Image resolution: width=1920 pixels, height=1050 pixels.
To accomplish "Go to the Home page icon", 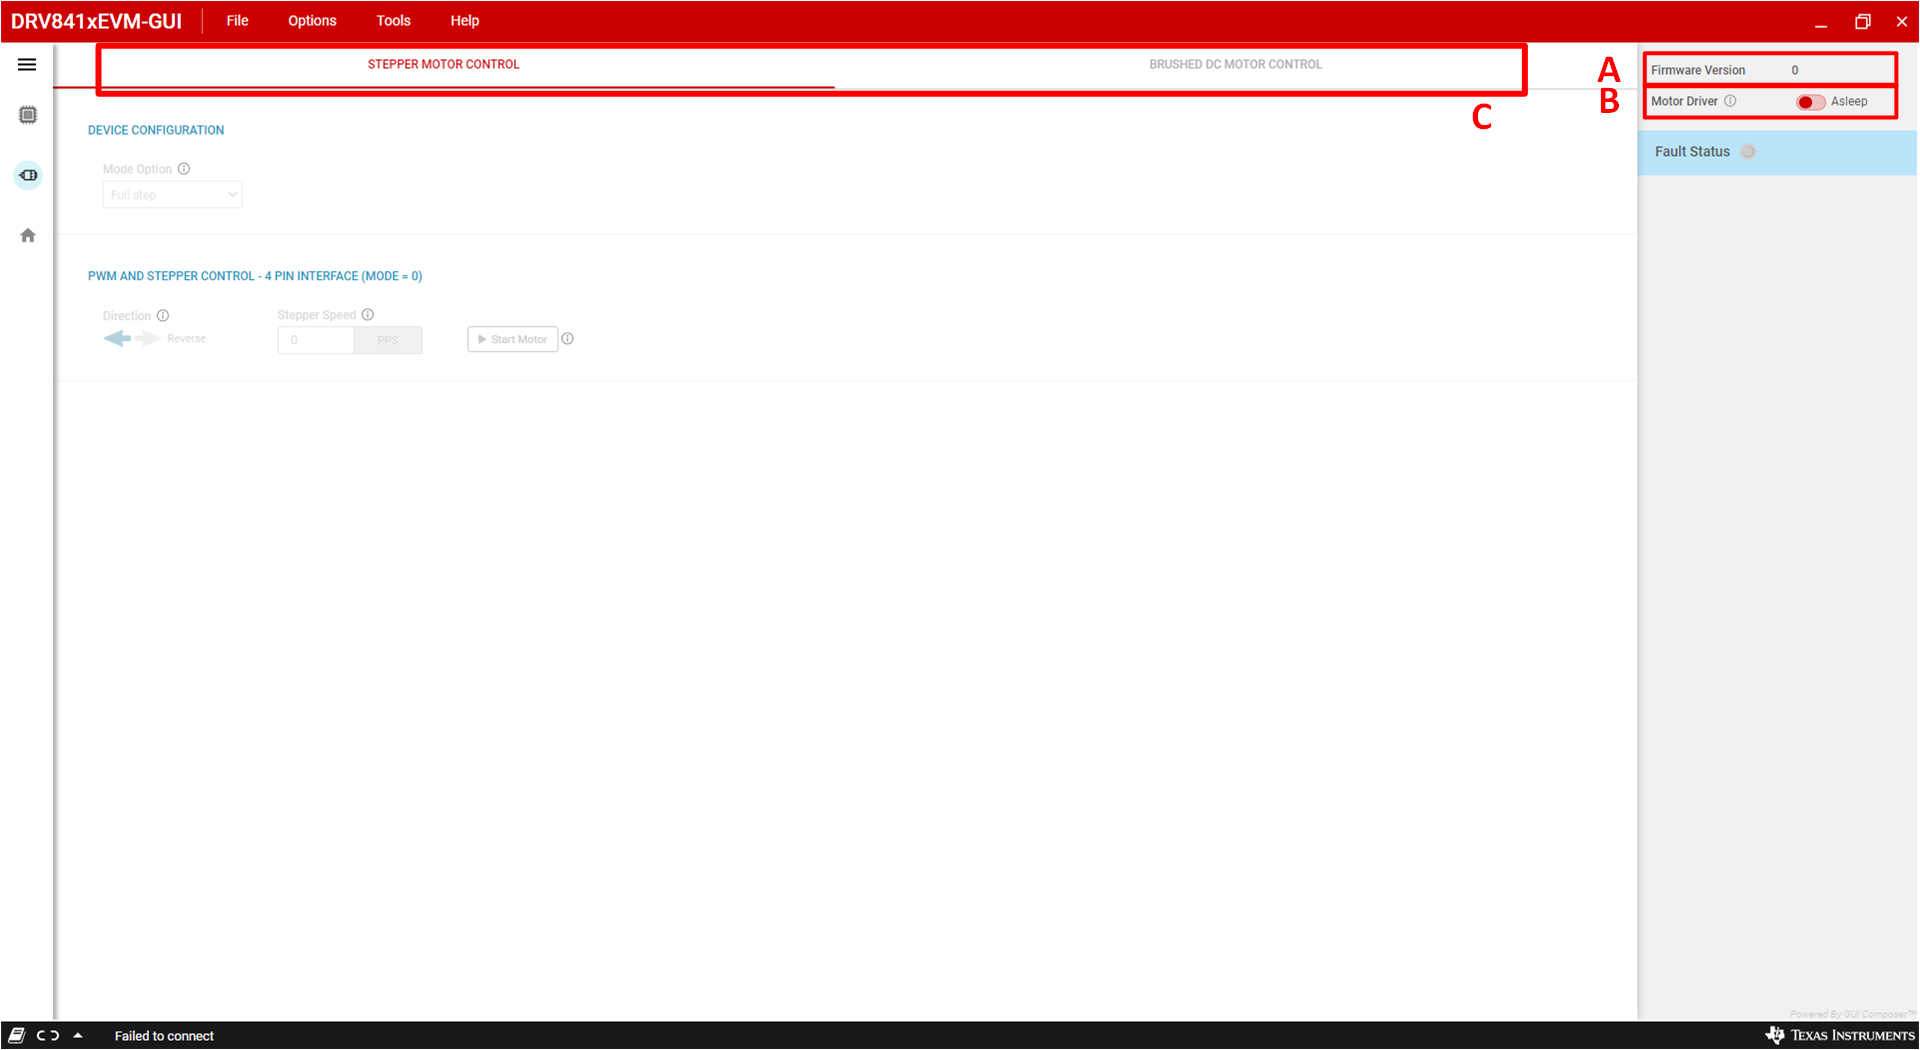I will point(28,236).
